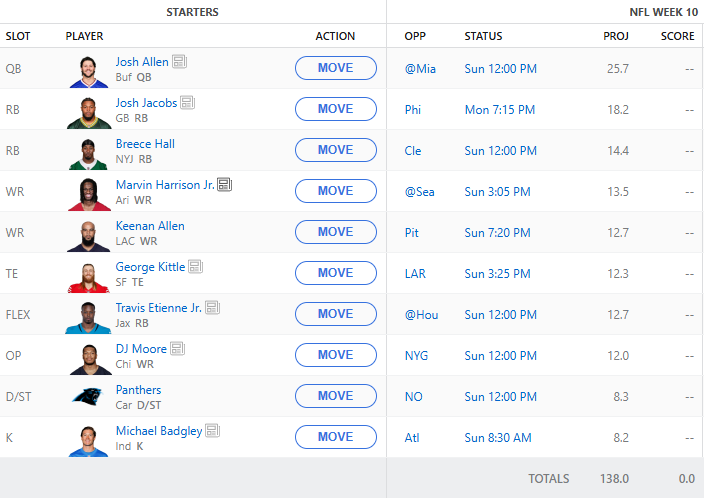Viewport: 704px width, 498px height.
Task: Click Michael Badgley's player news icon
Action: [x=213, y=431]
